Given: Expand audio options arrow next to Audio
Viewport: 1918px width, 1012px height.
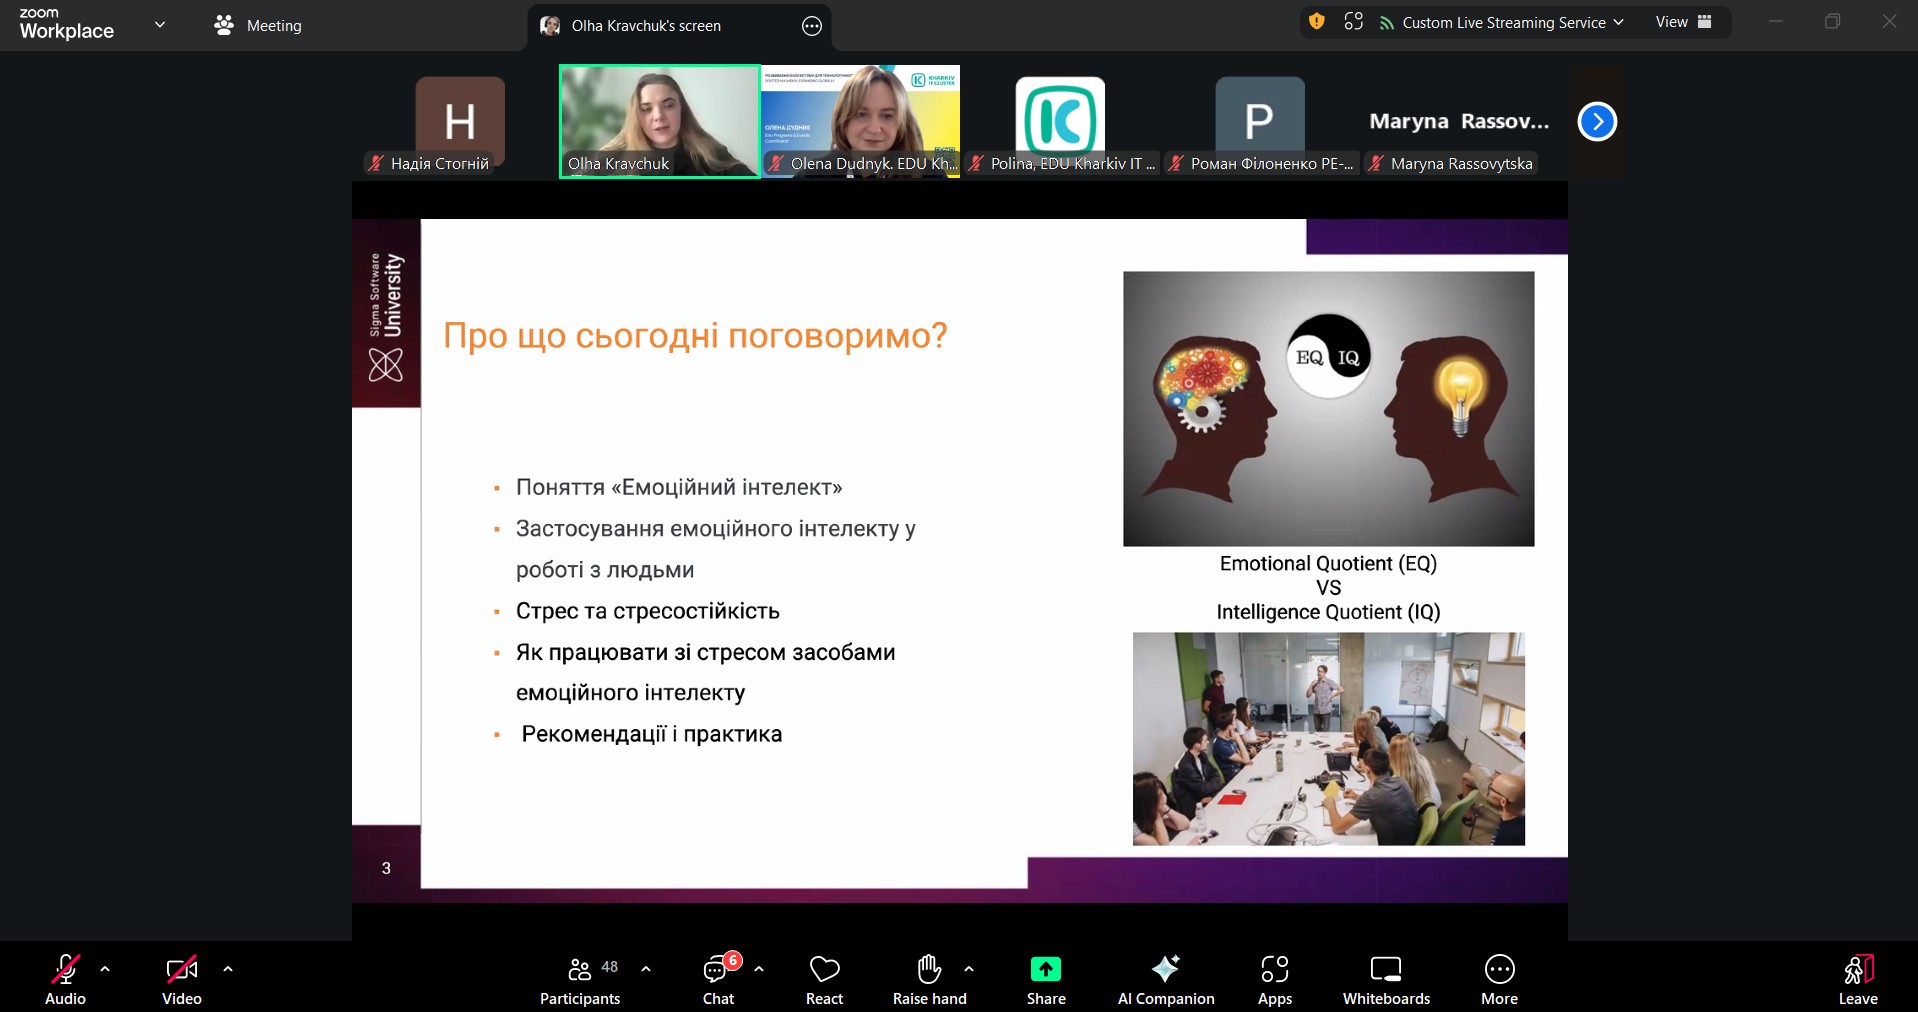Looking at the screenshot, I should coord(105,969).
